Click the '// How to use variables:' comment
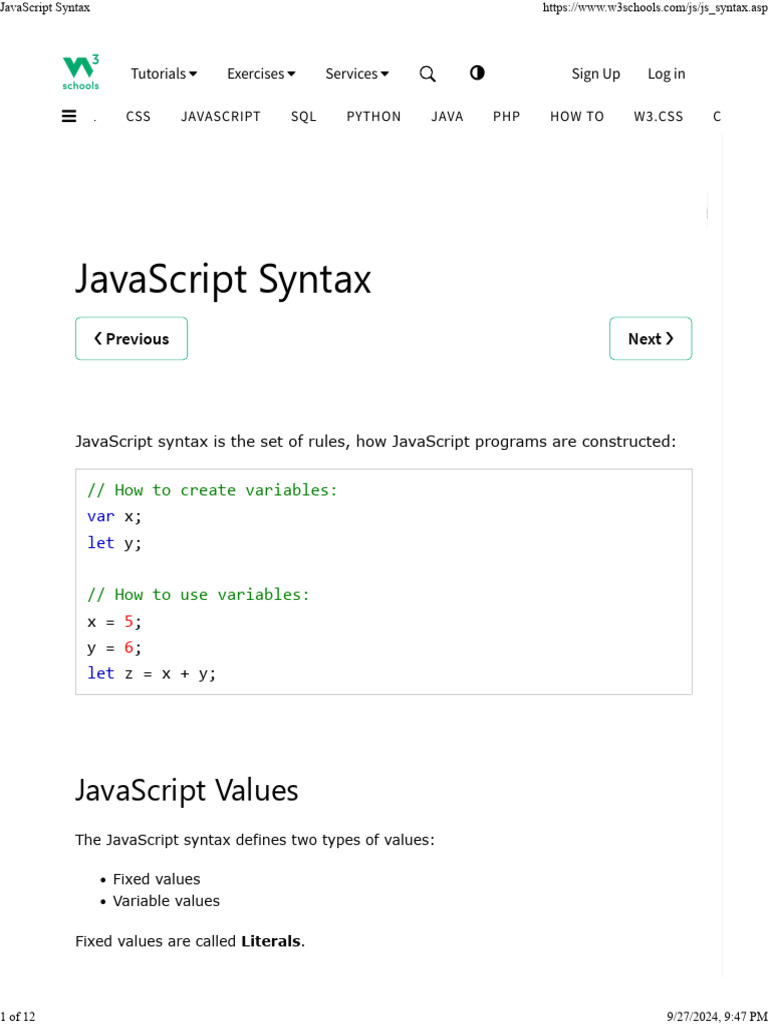This screenshot has width=768, height=1024. click(199, 594)
